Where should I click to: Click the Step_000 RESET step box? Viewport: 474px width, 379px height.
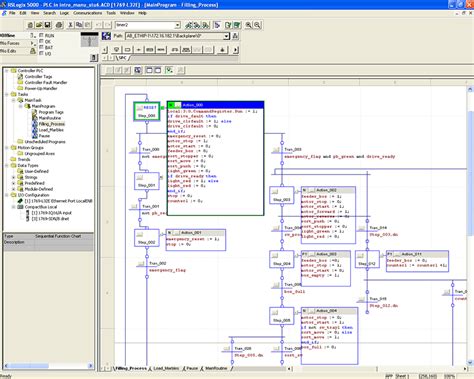tap(147, 111)
